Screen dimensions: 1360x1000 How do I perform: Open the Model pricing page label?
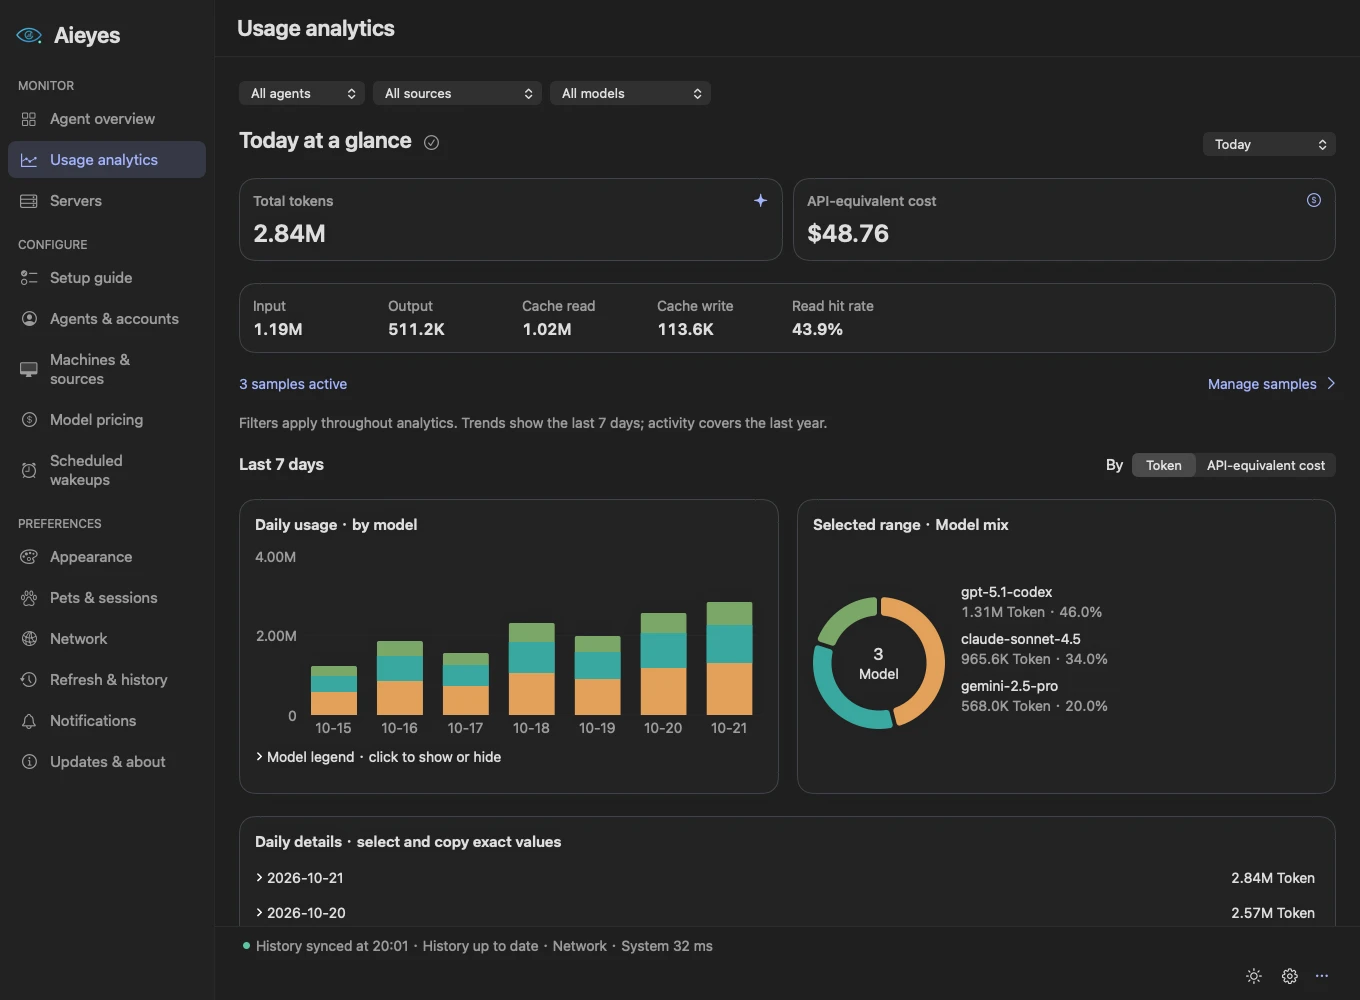coord(96,420)
